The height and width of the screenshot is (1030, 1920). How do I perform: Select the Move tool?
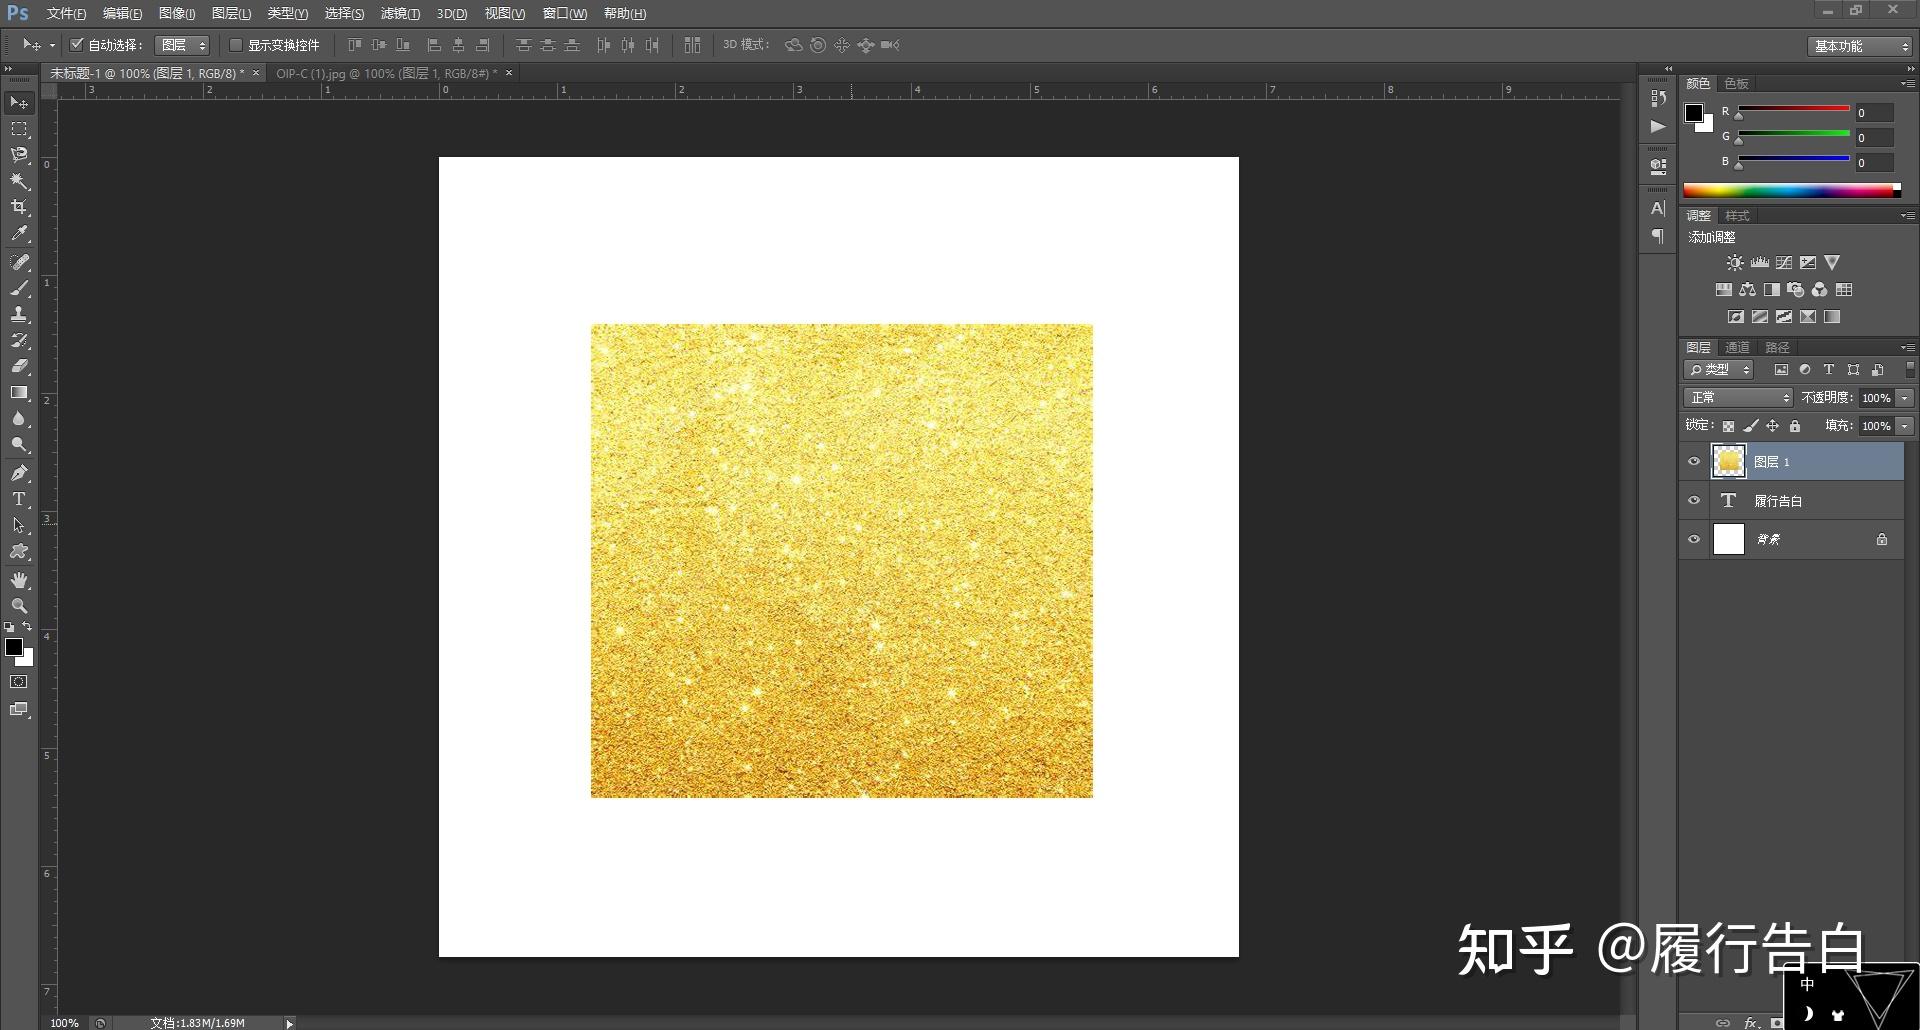click(19, 103)
